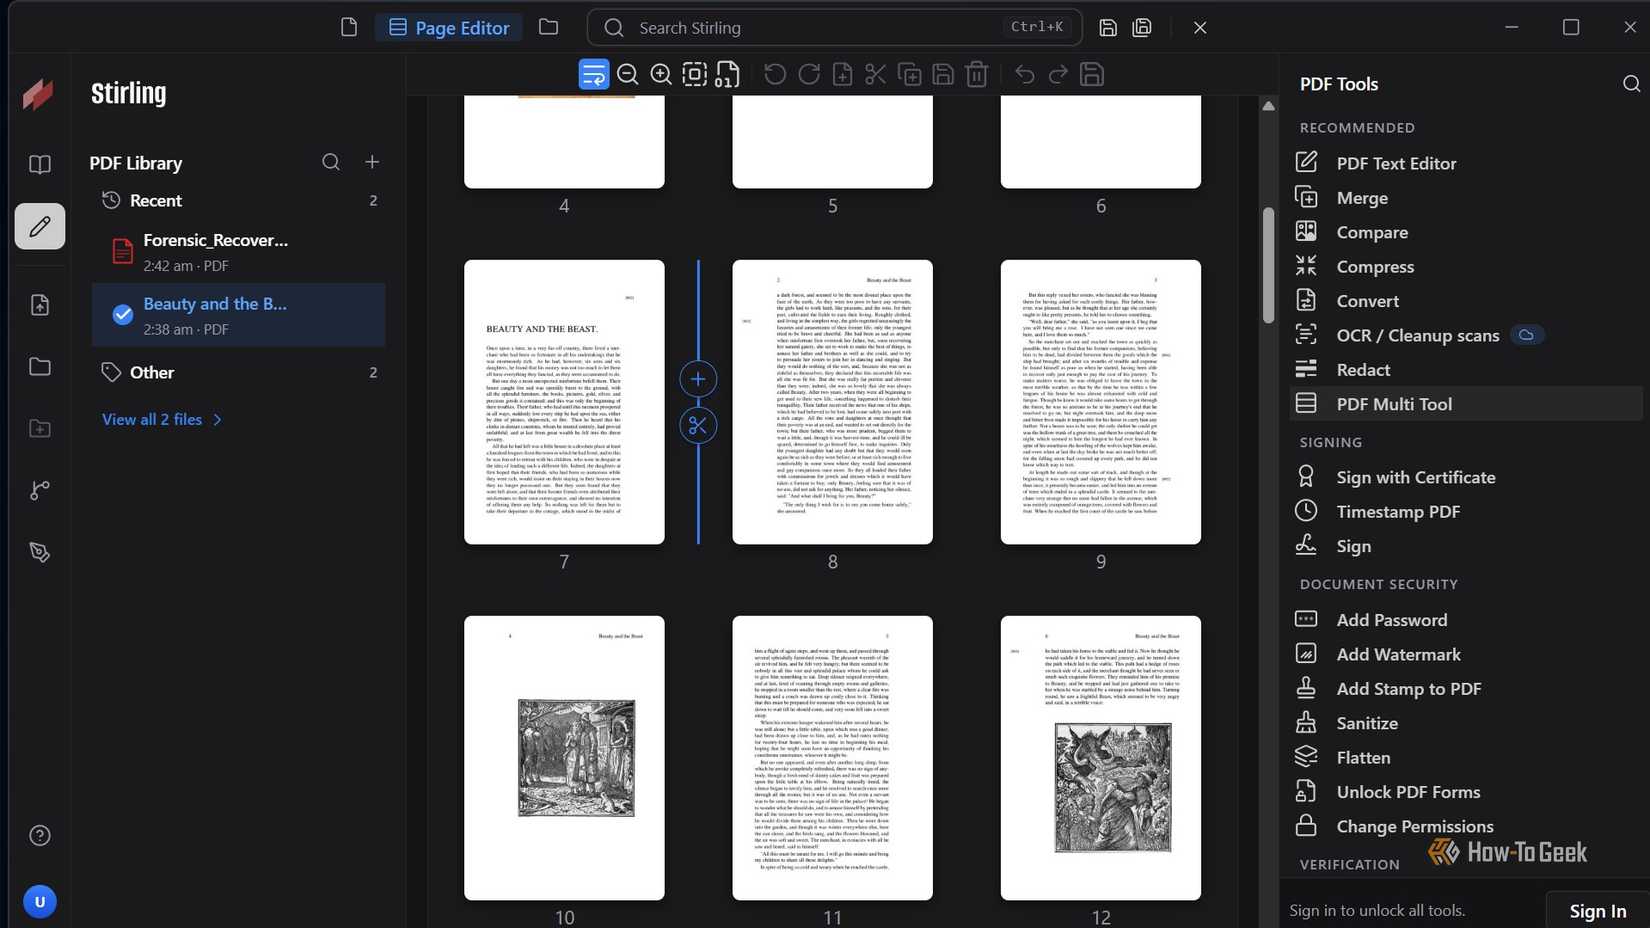1650x928 pixels.
Task: Add a file with PDF Library plus icon
Action: pos(372,162)
